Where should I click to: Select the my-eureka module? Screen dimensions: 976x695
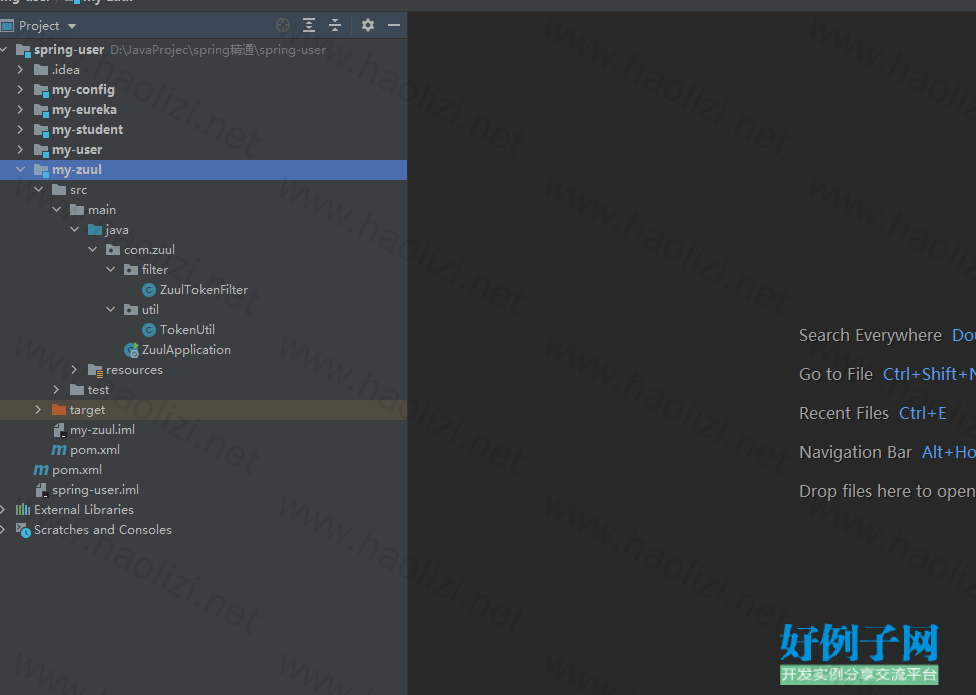coord(83,110)
